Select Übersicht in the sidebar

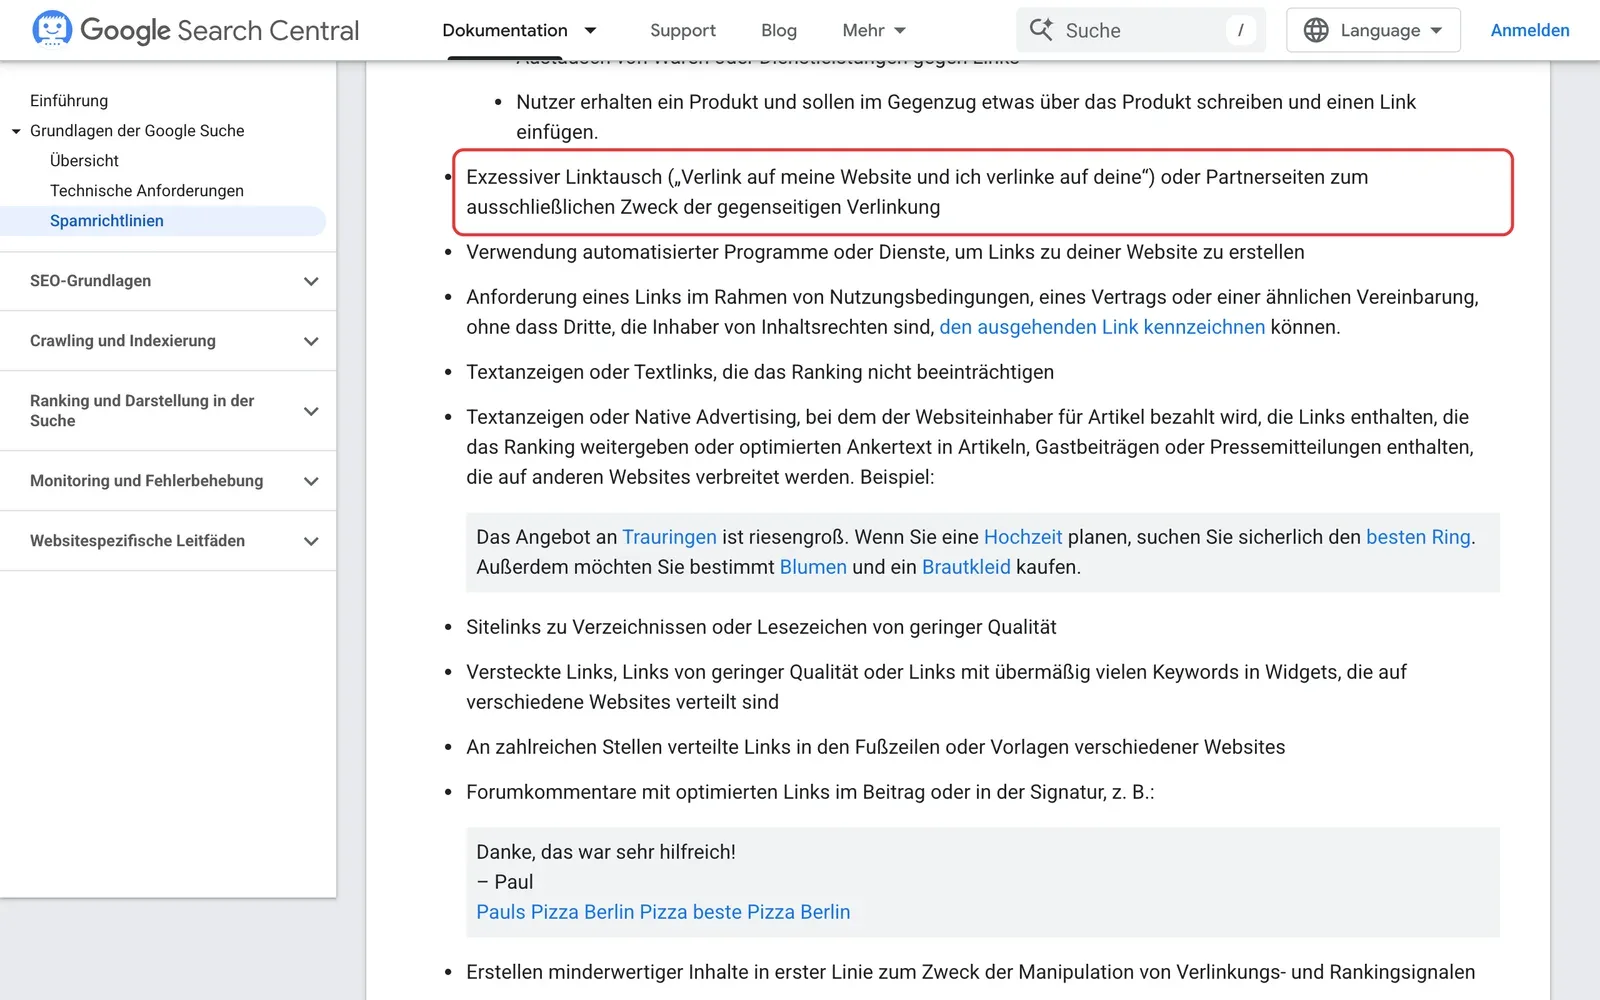click(x=84, y=161)
